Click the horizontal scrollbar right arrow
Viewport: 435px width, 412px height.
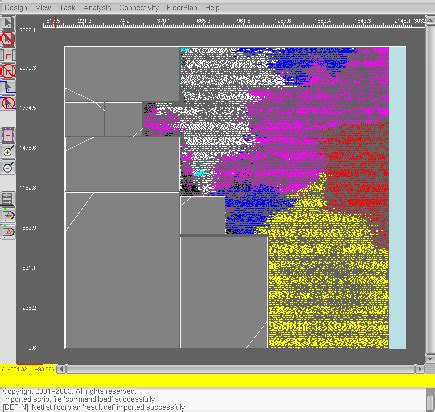[x=419, y=369]
